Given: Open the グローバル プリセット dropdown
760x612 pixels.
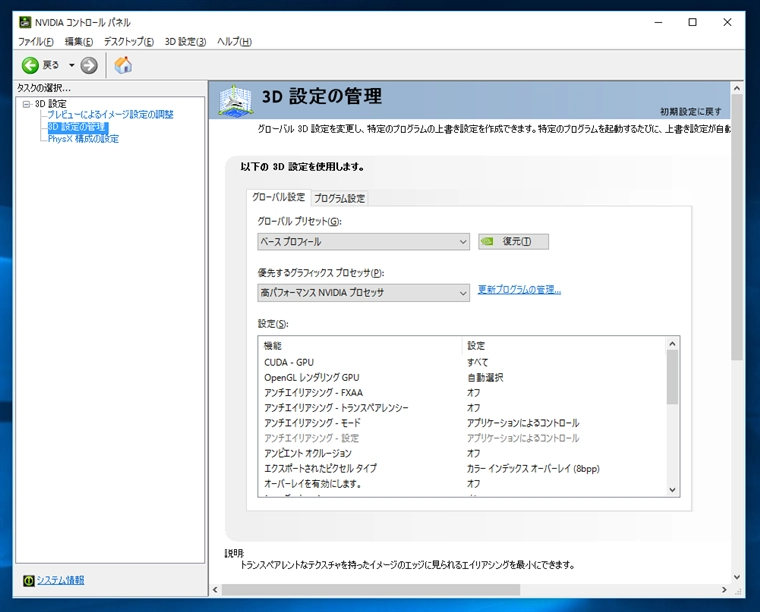Looking at the screenshot, I should click(x=364, y=242).
